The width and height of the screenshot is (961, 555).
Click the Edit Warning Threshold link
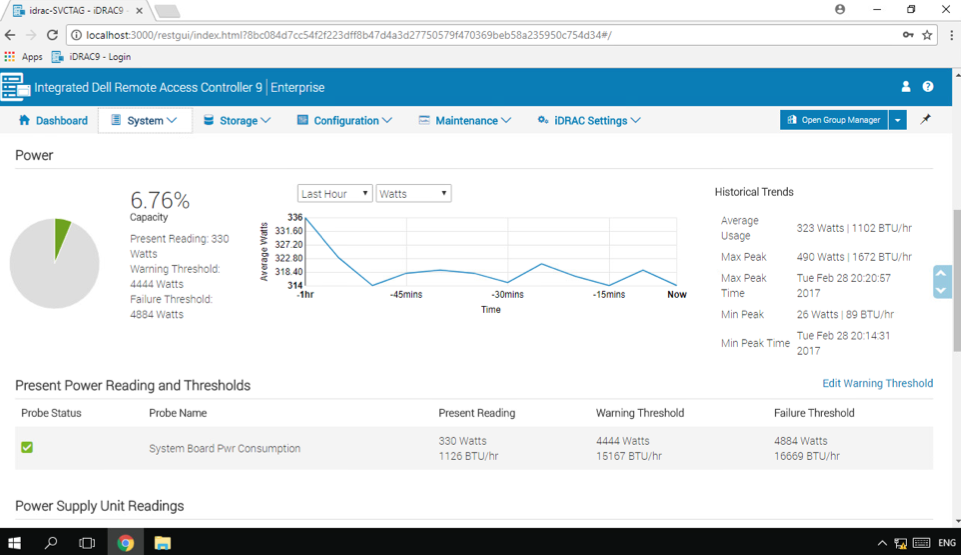878,383
